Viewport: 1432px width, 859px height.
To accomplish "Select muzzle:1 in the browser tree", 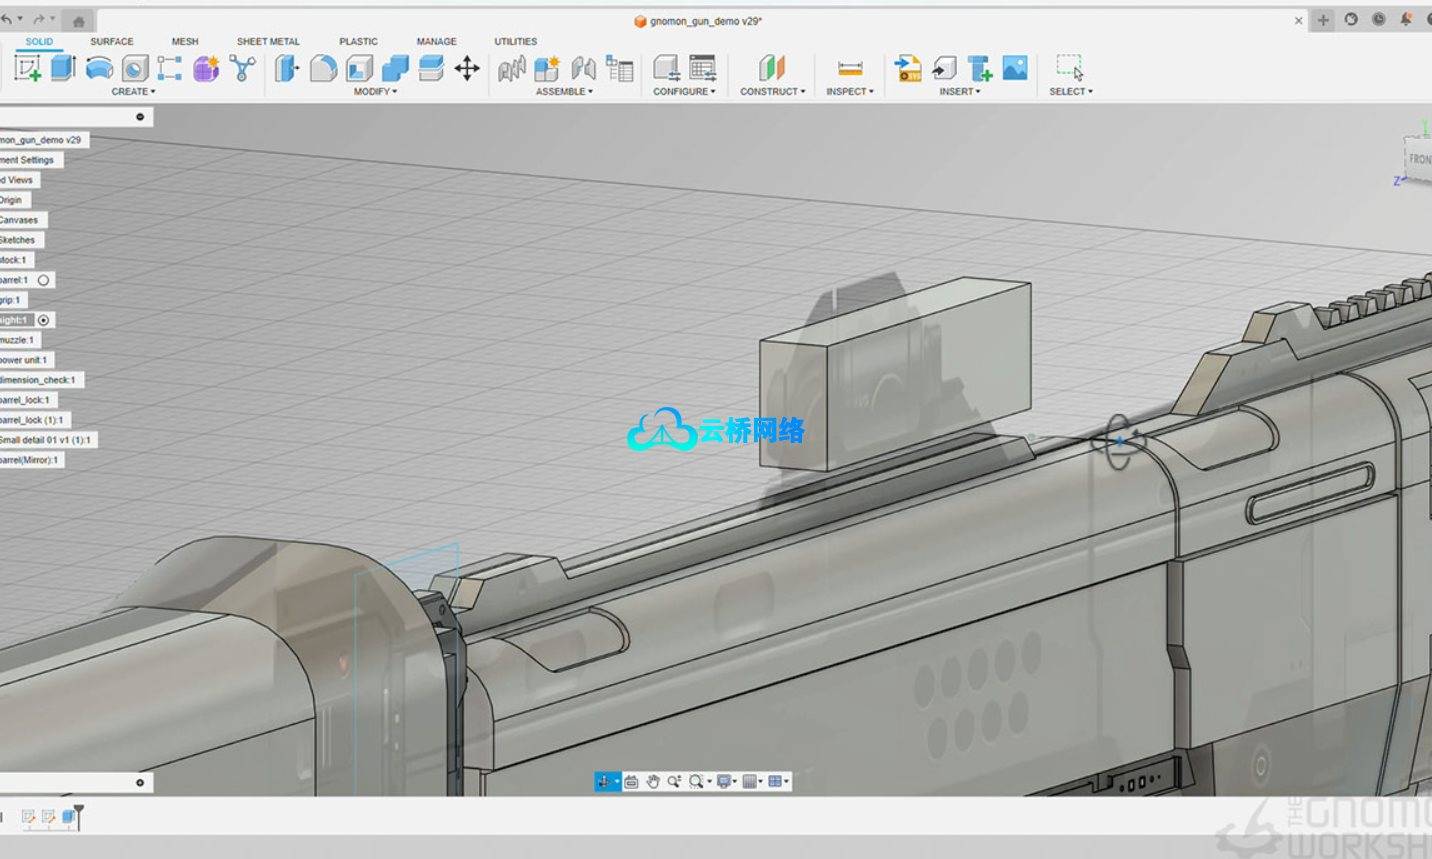I will click(x=17, y=340).
